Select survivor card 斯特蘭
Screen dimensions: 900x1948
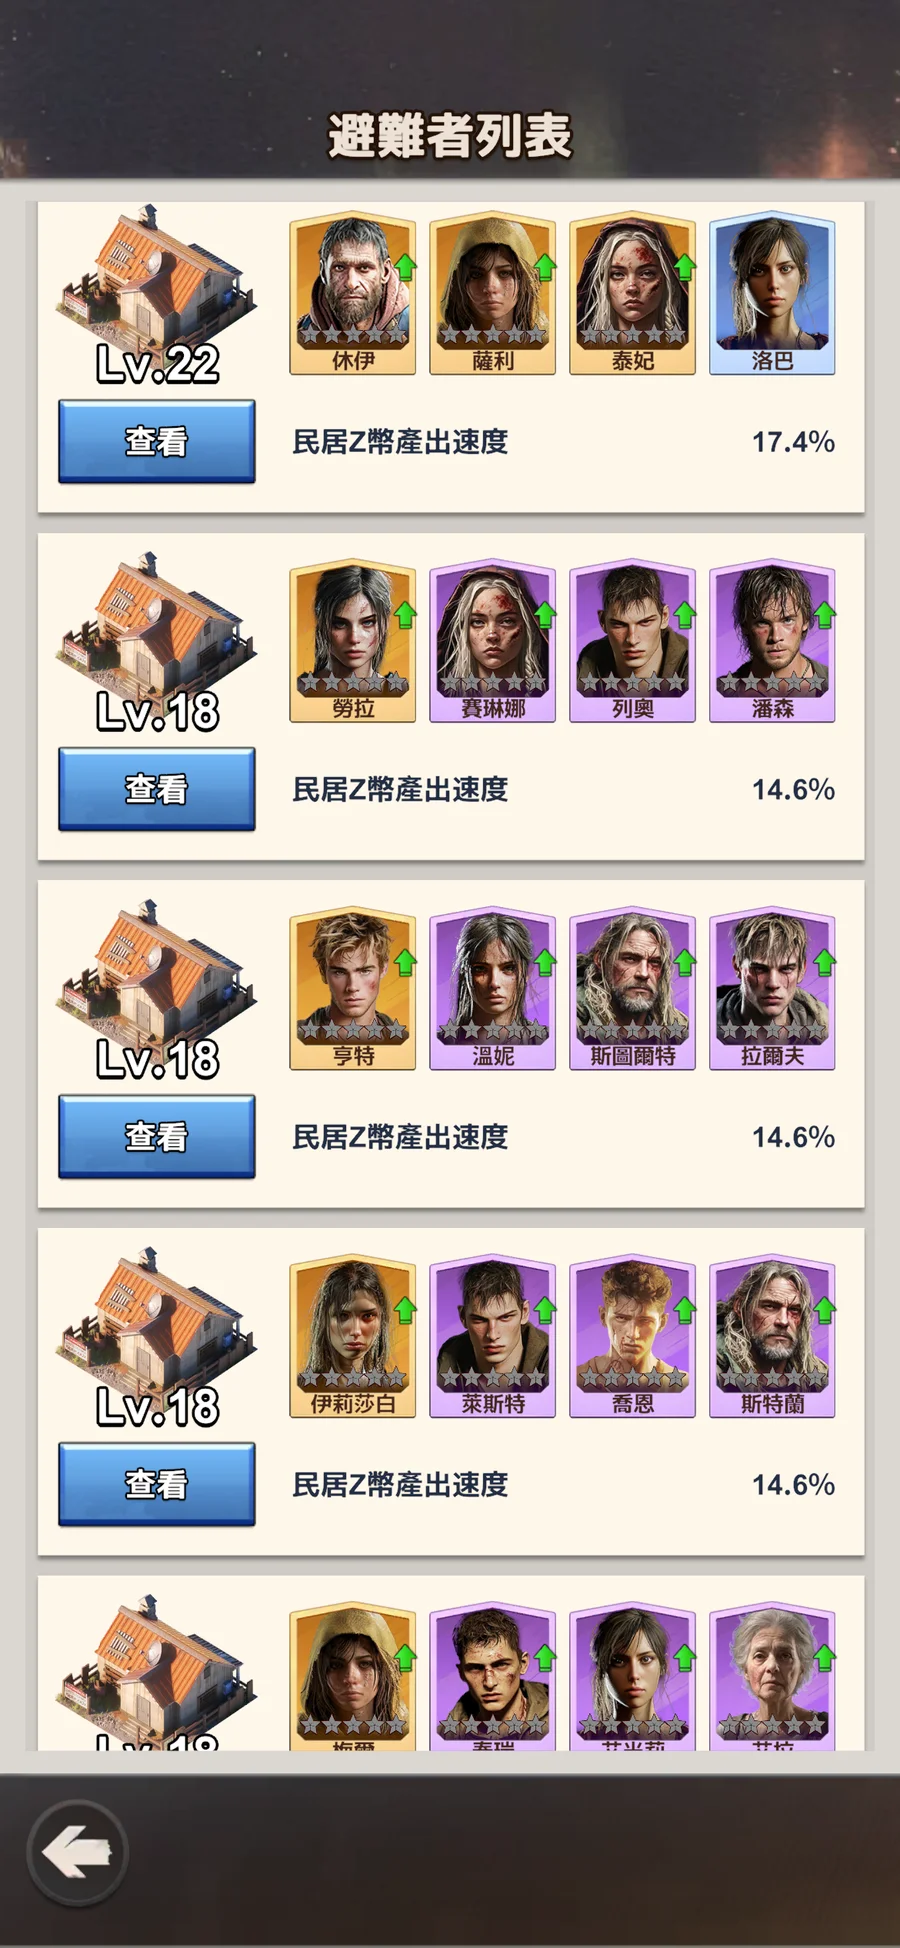pos(772,1336)
